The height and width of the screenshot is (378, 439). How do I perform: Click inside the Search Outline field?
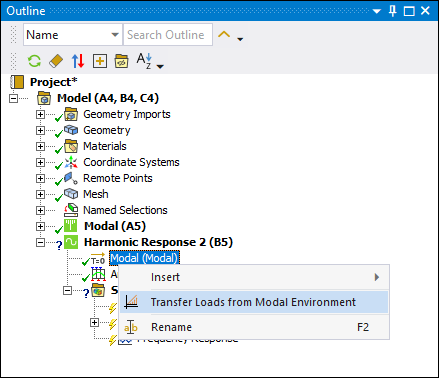point(168,35)
